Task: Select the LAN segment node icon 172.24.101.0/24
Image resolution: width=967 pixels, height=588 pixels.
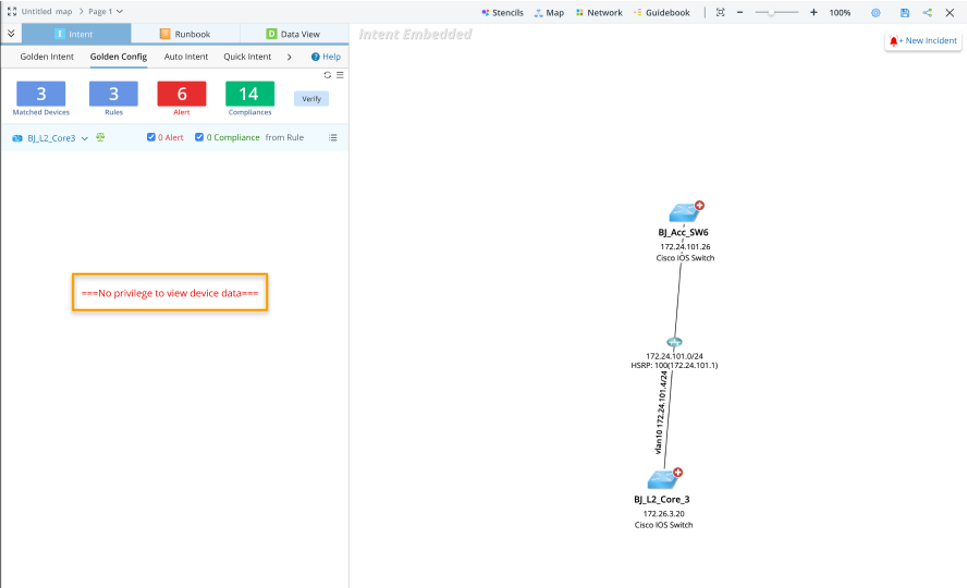Action: coord(674,342)
